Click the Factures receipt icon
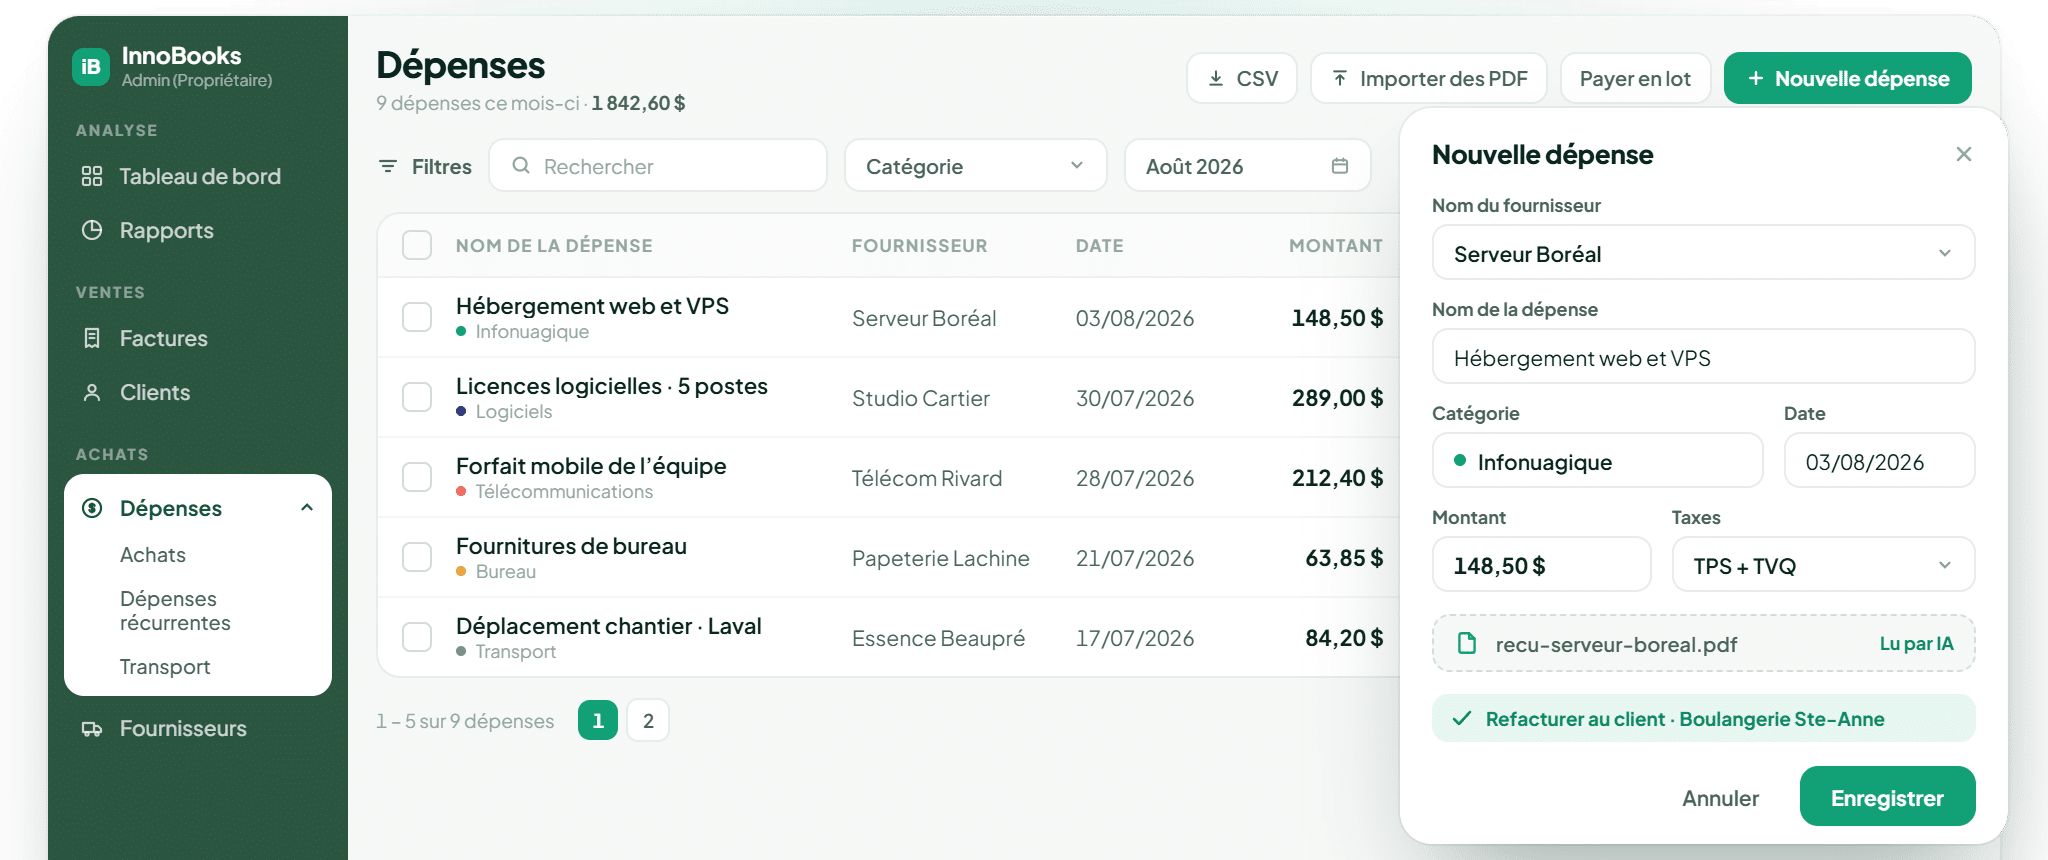Screen dimensions: 2048x860 click(92, 338)
